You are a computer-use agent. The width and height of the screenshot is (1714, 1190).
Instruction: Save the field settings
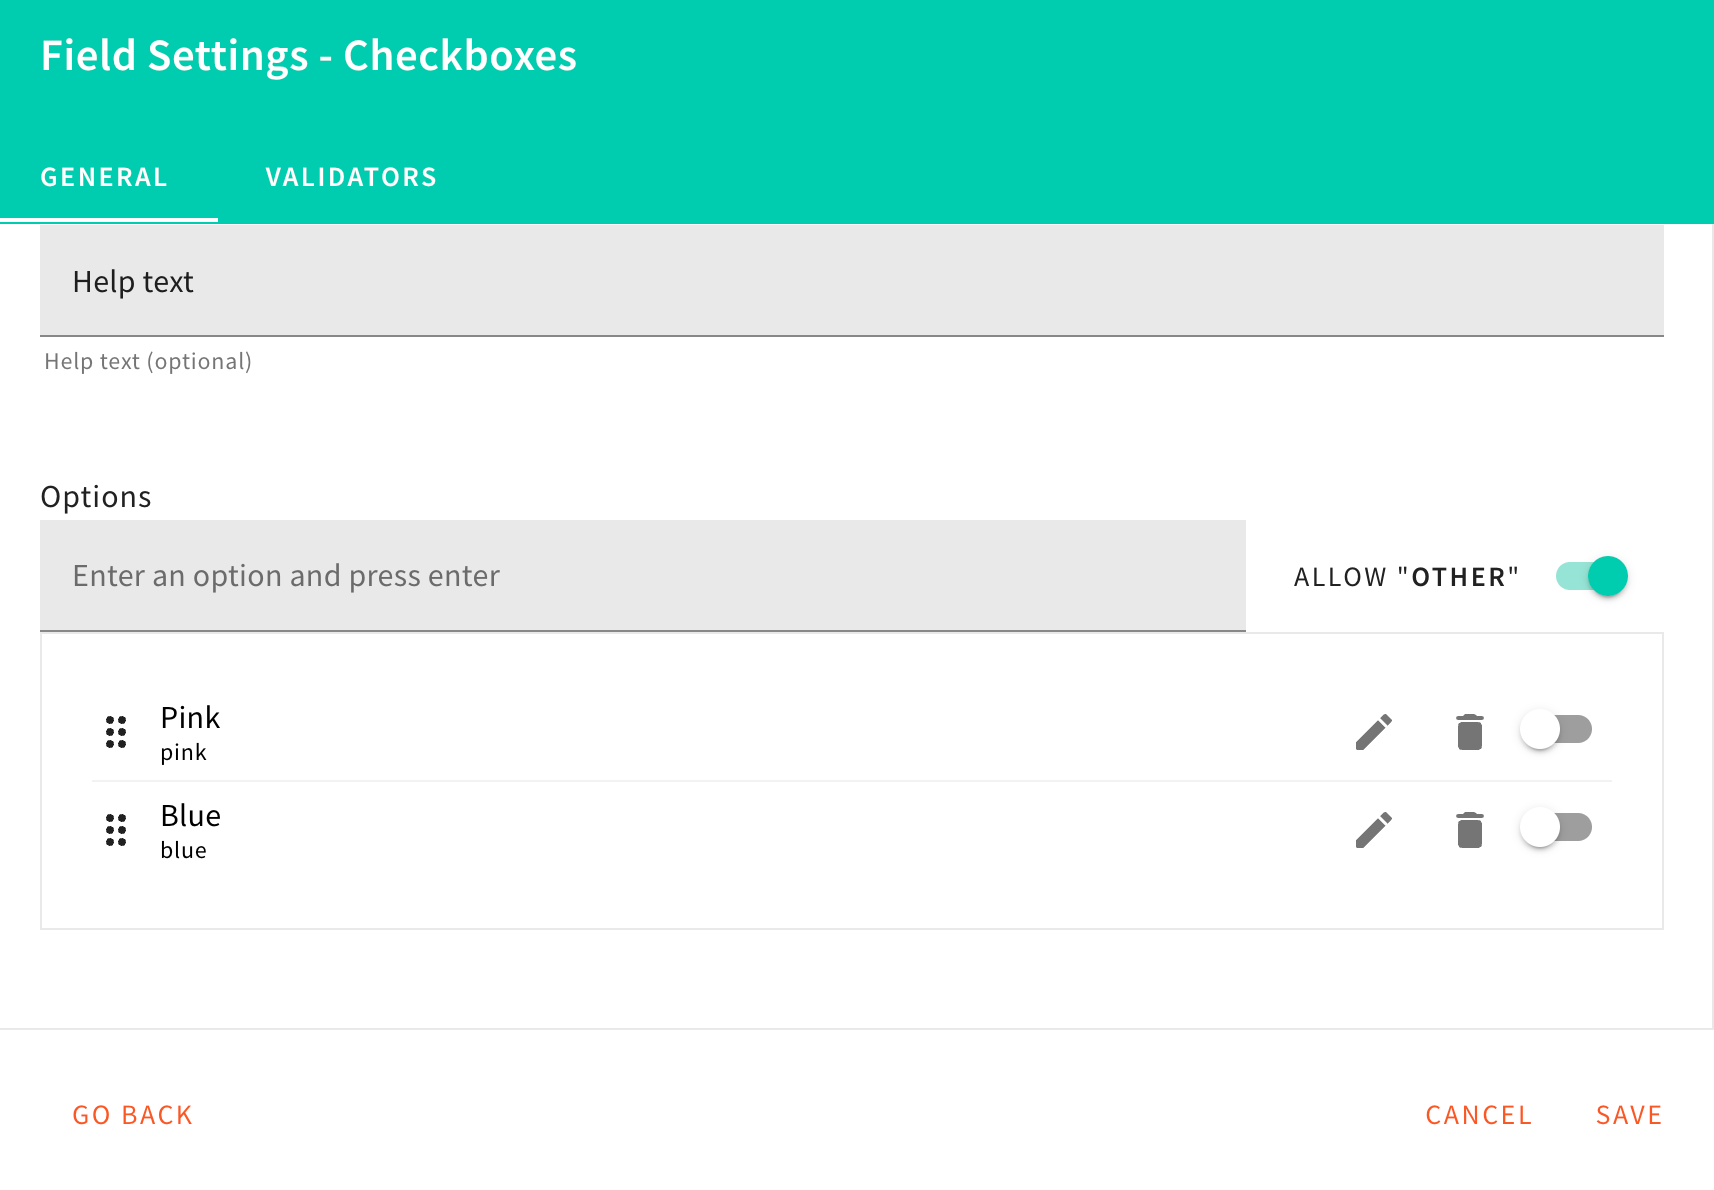coord(1628,1115)
